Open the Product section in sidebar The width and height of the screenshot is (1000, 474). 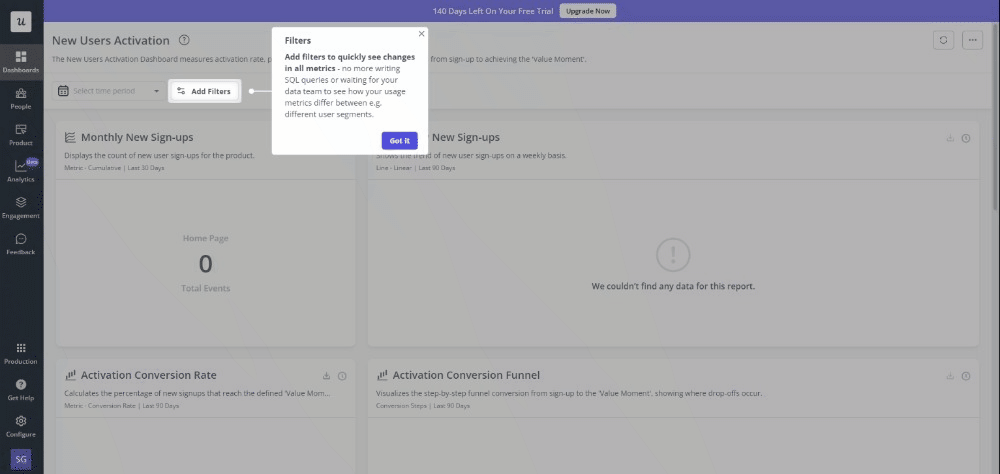[x=21, y=134]
